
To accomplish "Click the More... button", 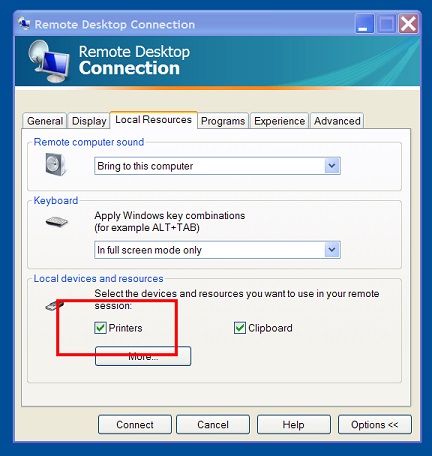I will [143, 356].
